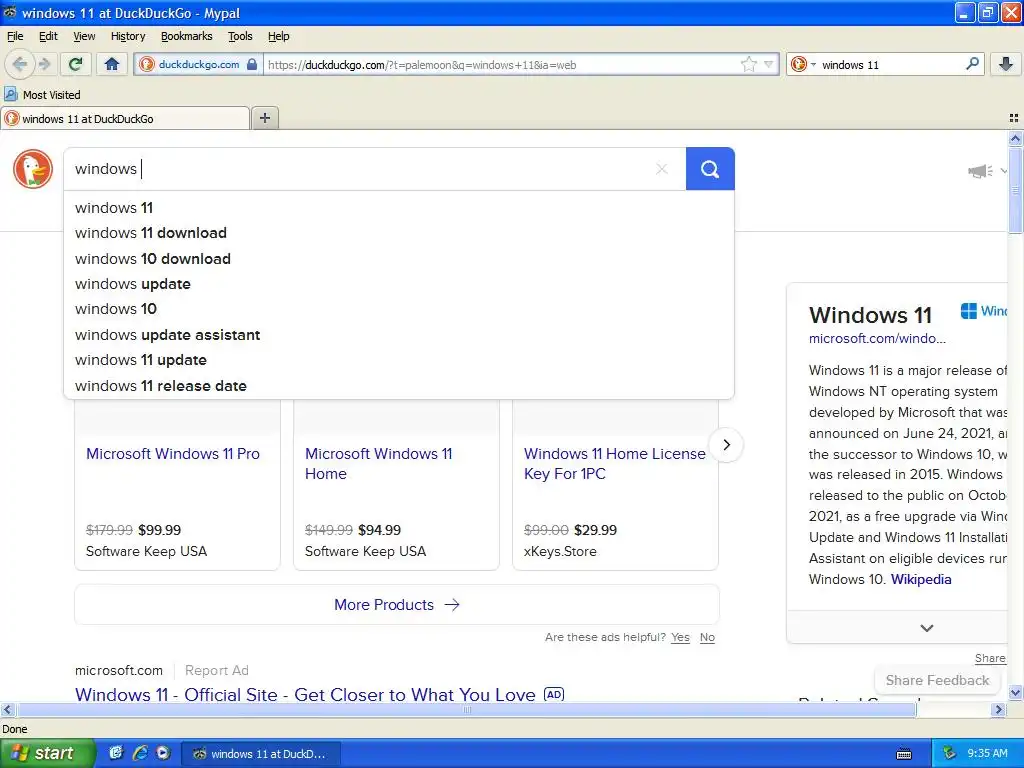Reload the current page
This screenshot has height=768, width=1024.
click(x=76, y=64)
